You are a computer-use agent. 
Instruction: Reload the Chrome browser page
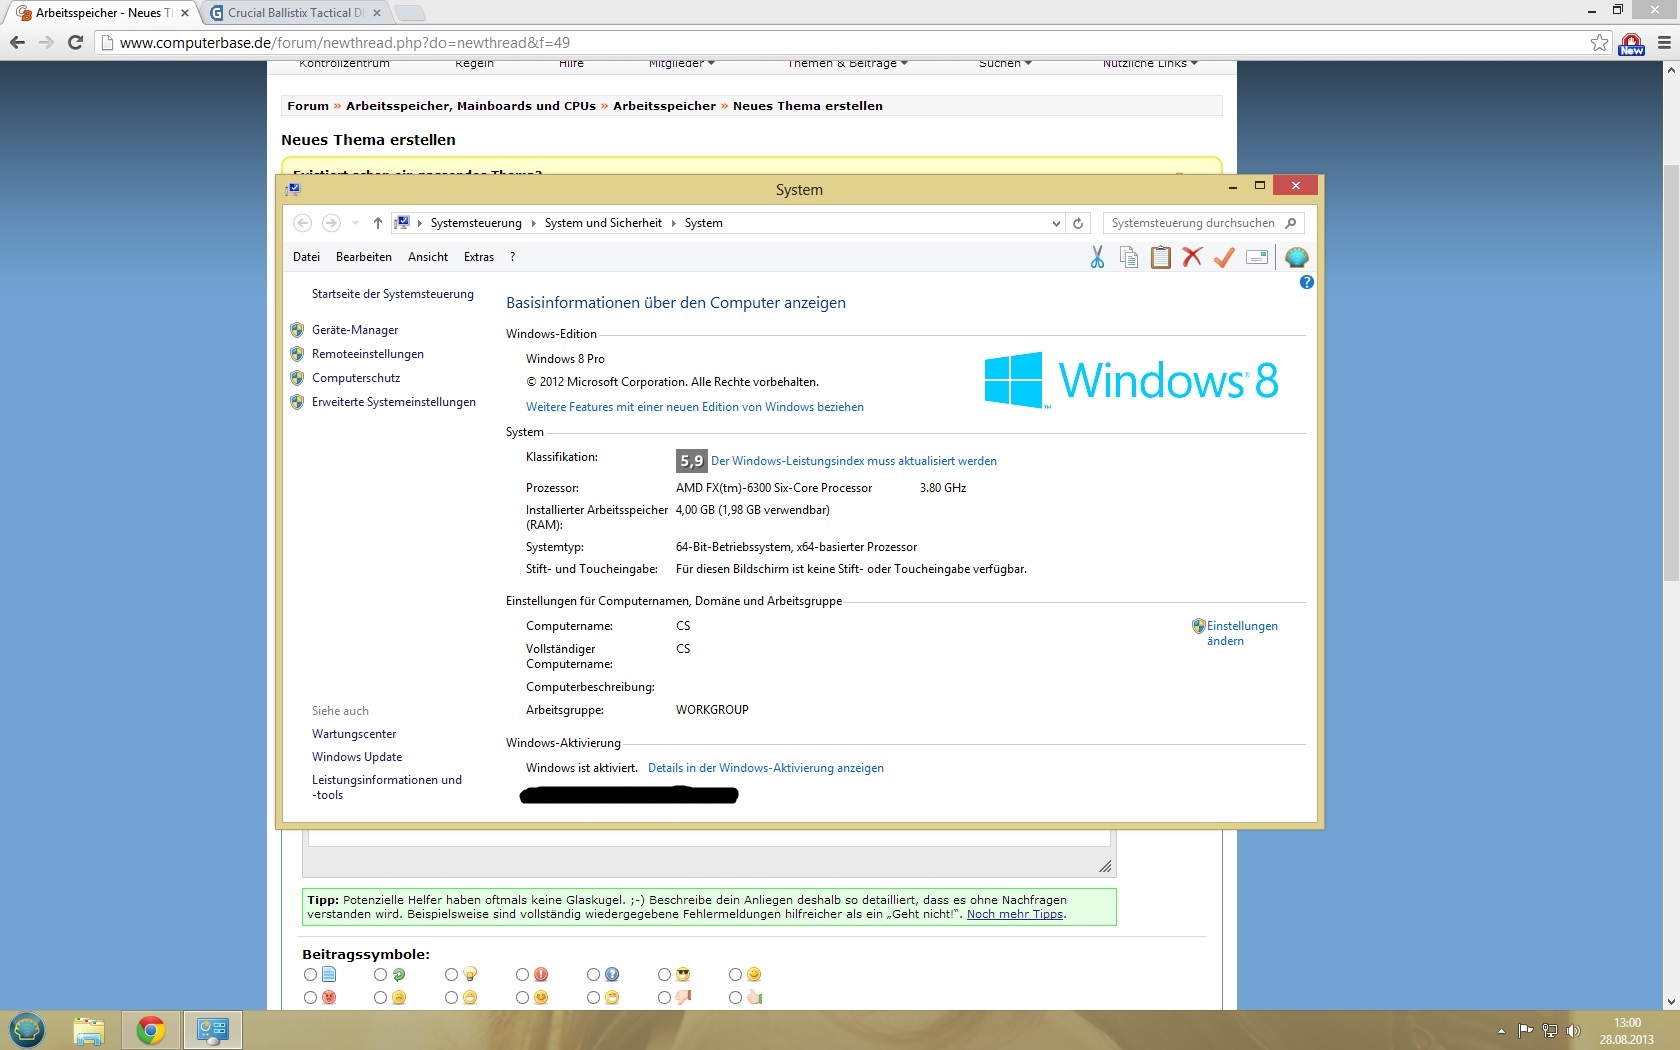(x=75, y=42)
